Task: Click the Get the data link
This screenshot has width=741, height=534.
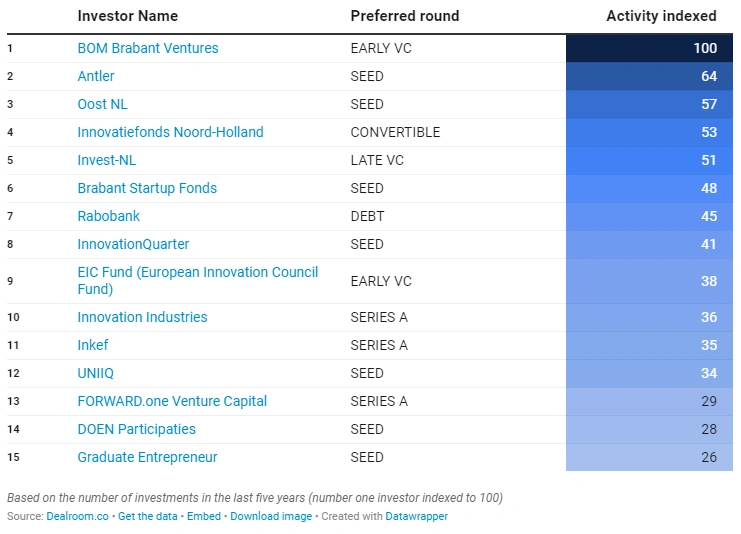Action: coord(147,517)
